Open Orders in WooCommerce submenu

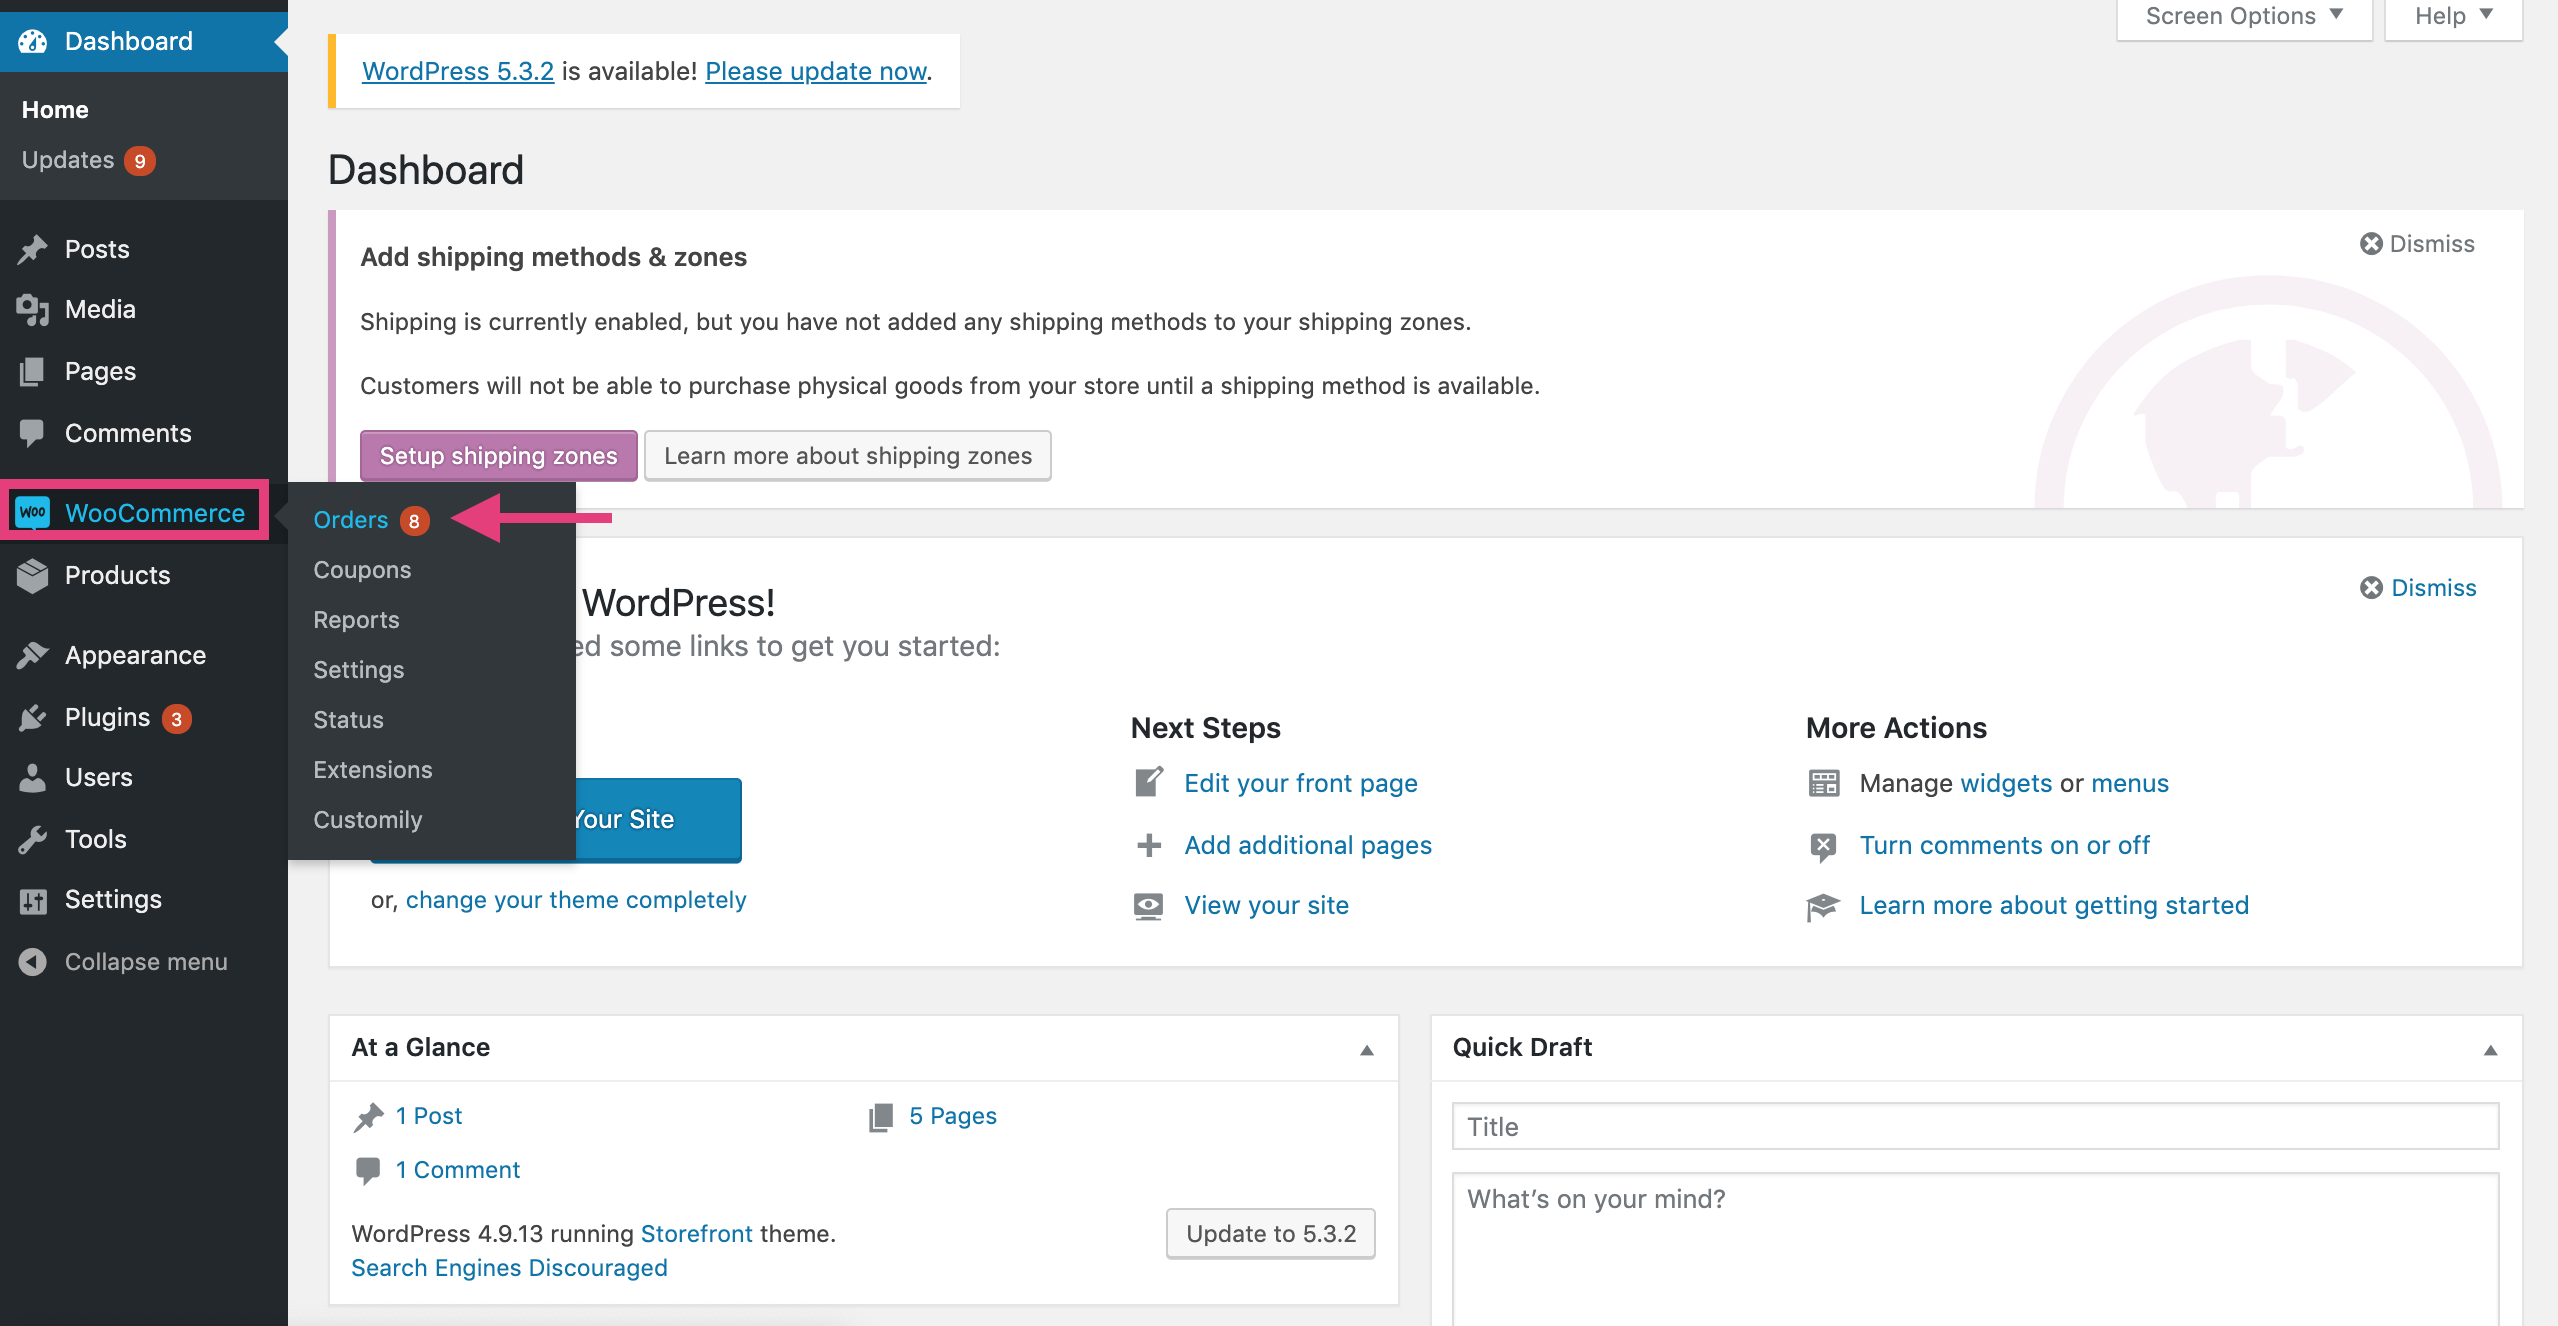coord(351,520)
